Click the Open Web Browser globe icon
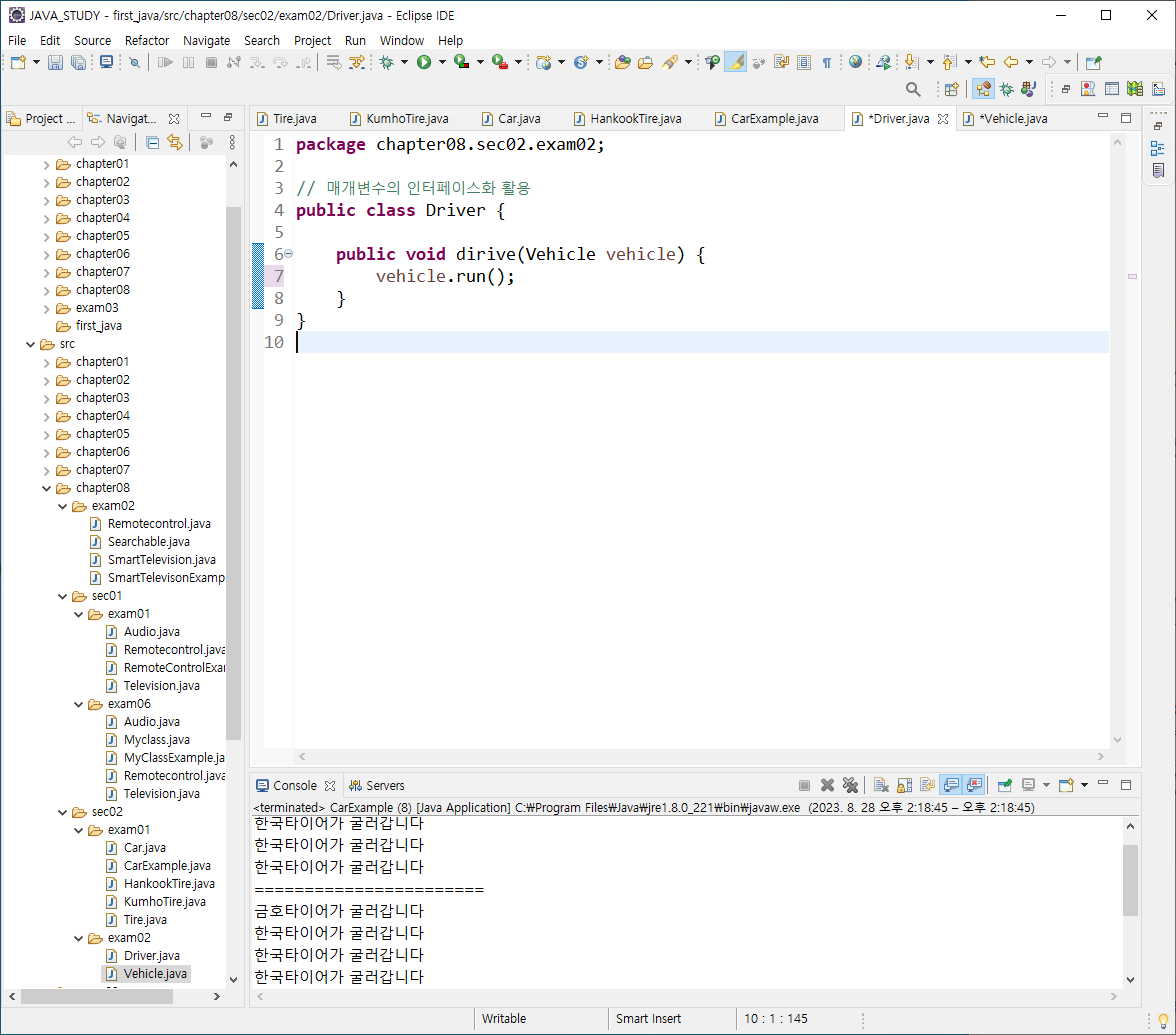Image resolution: width=1176 pixels, height=1035 pixels. pyautogui.click(x=855, y=62)
